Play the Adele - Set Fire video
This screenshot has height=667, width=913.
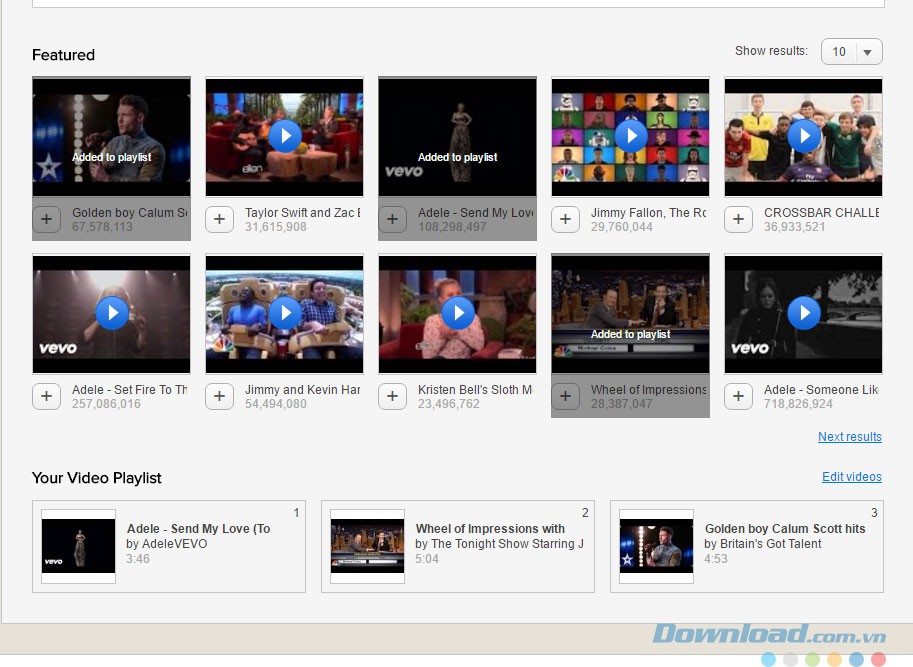[112, 313]
